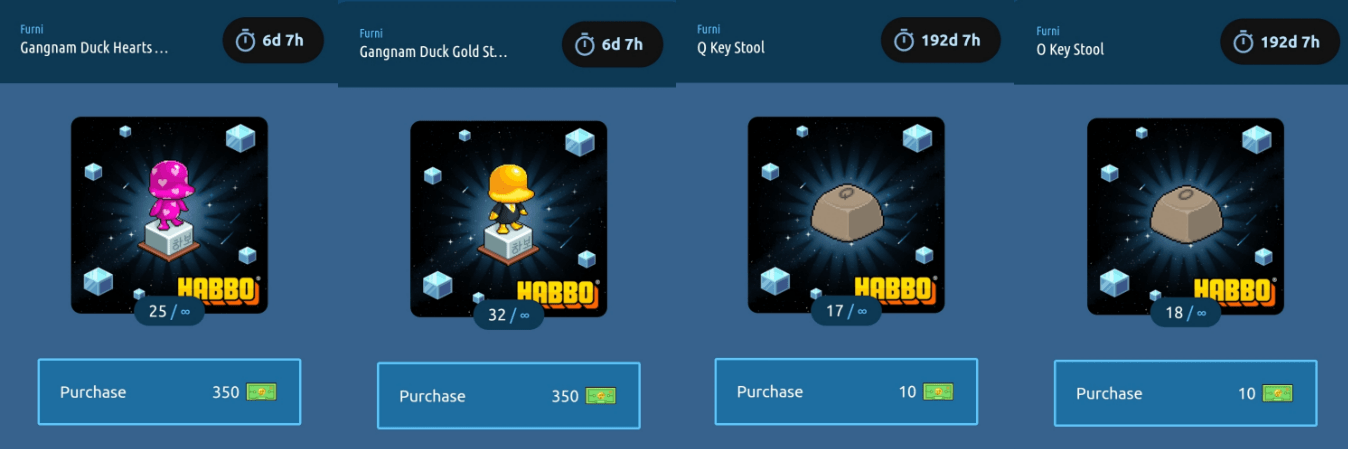Click the 18 / ∞ supply badge
The height and width of the screenshot is (449, 1348).
(1185, 313)
